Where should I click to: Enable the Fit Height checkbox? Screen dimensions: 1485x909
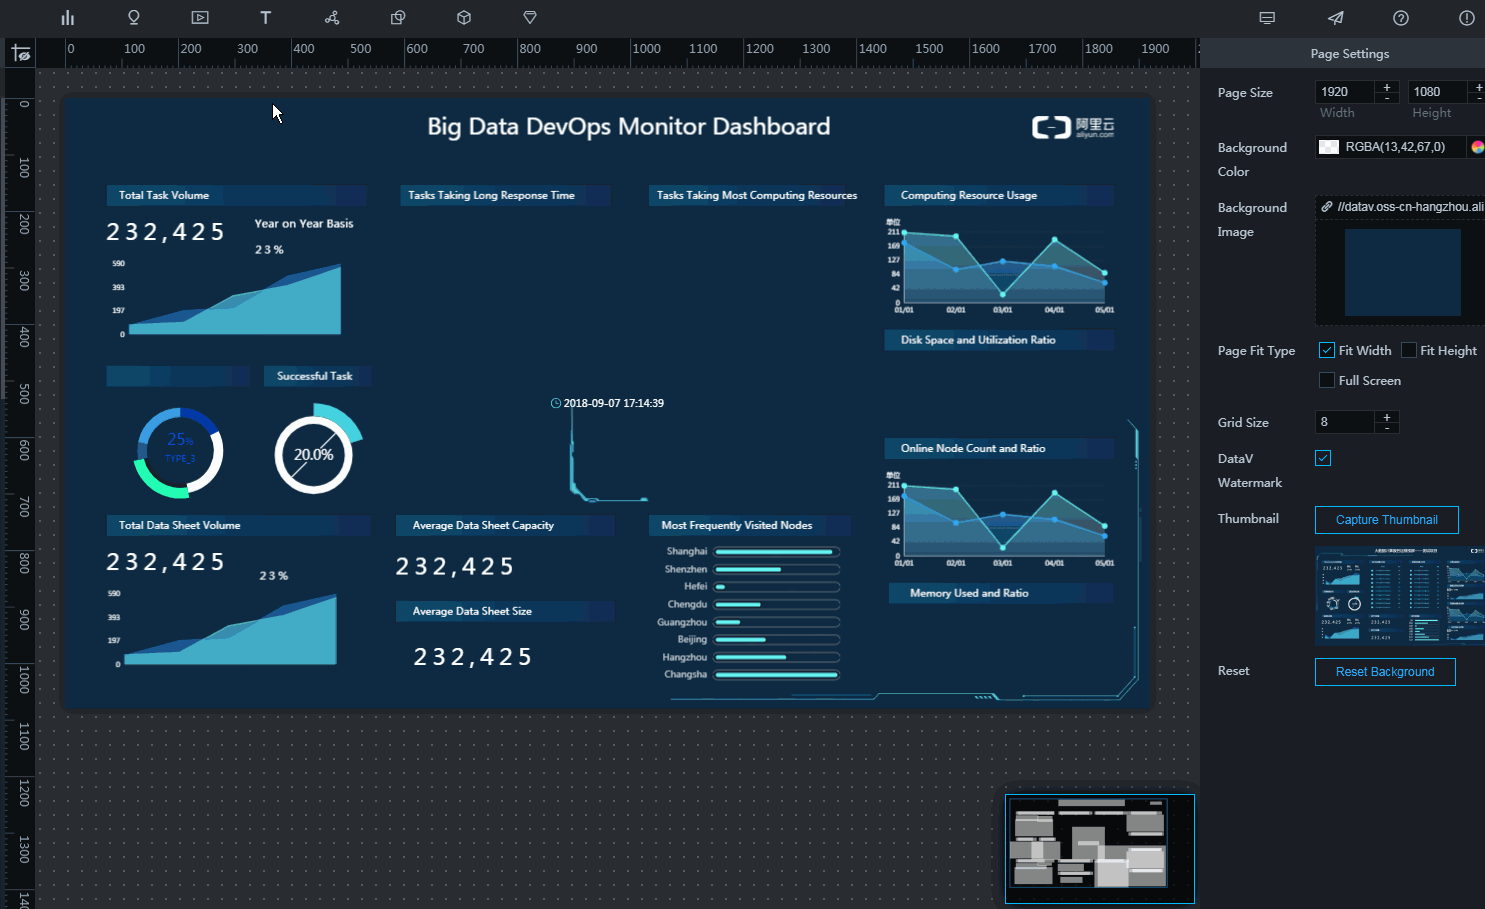point(1409,350)
